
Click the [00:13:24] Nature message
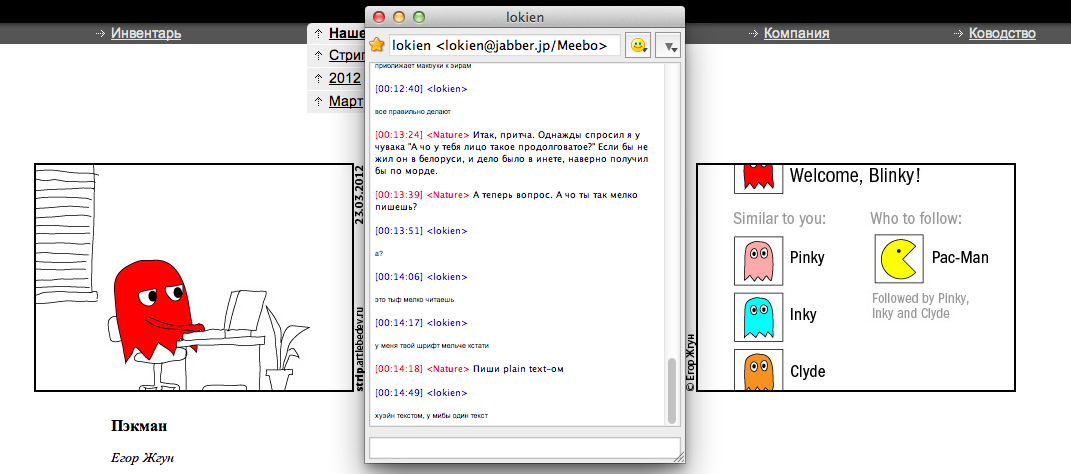click(511, 153)
